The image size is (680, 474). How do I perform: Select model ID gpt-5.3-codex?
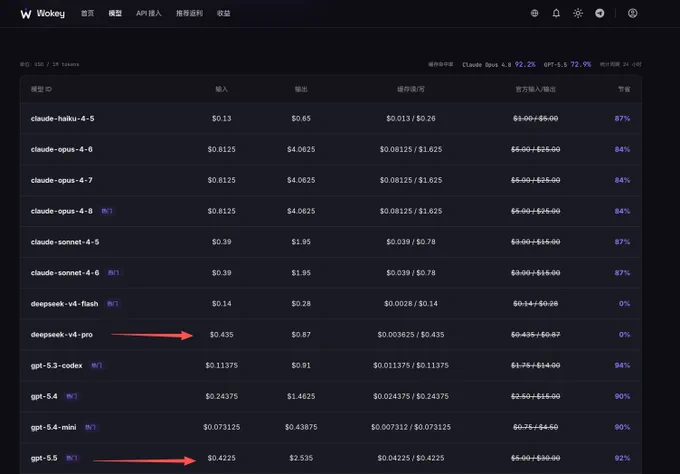[x=56, y=366]
